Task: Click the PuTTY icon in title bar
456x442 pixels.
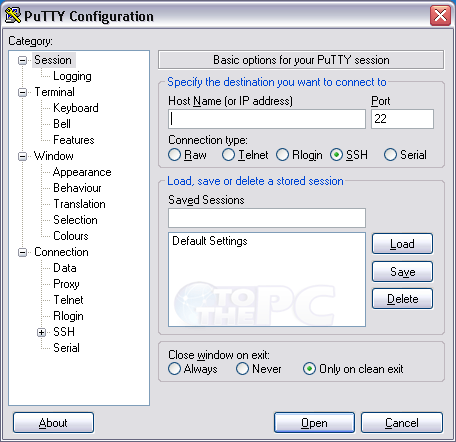Action: [x=13, y=15]
